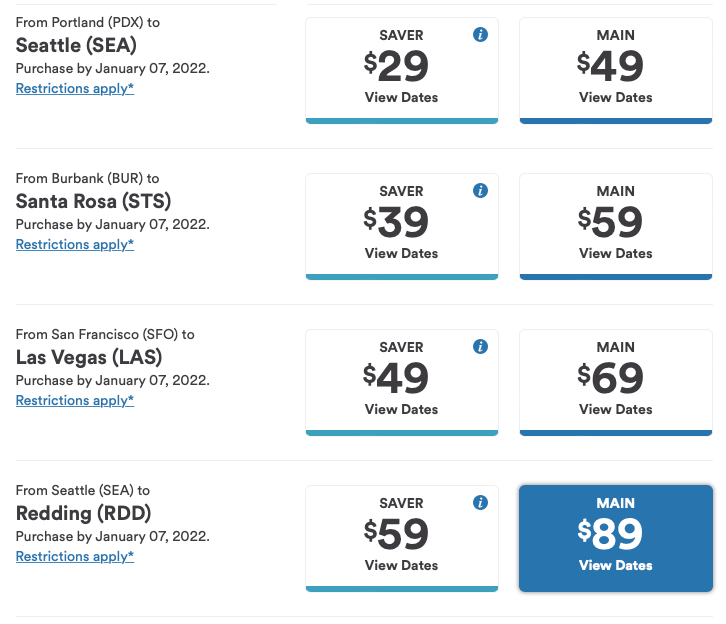Click info icon on Las Vegas Saver fare
The height and width of the screenshot is (624, 726).
coord(480,347)
